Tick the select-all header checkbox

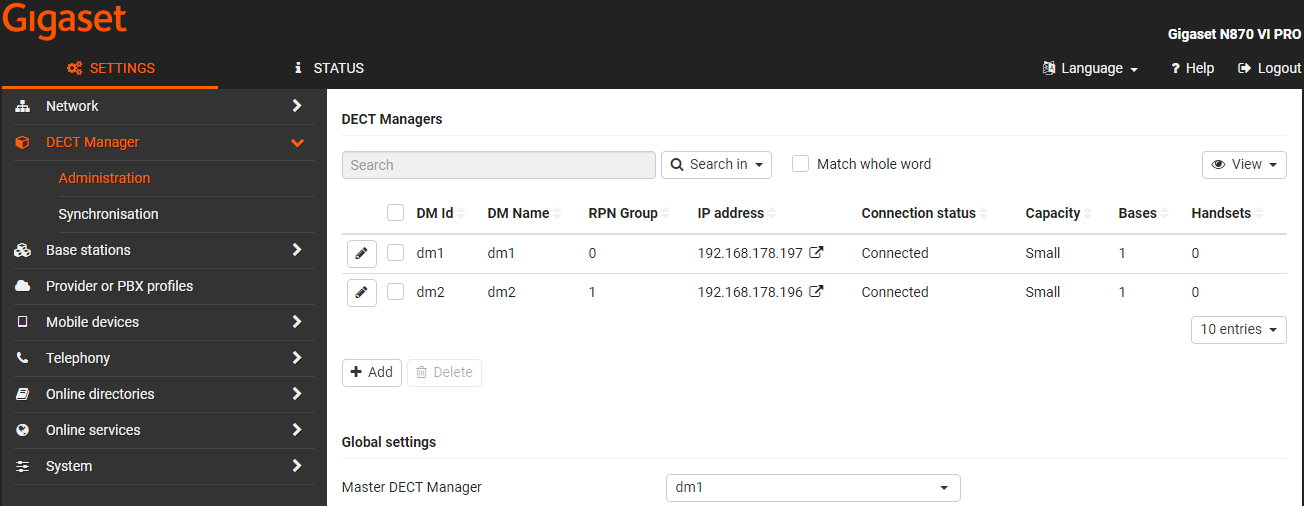click(395, 213)
